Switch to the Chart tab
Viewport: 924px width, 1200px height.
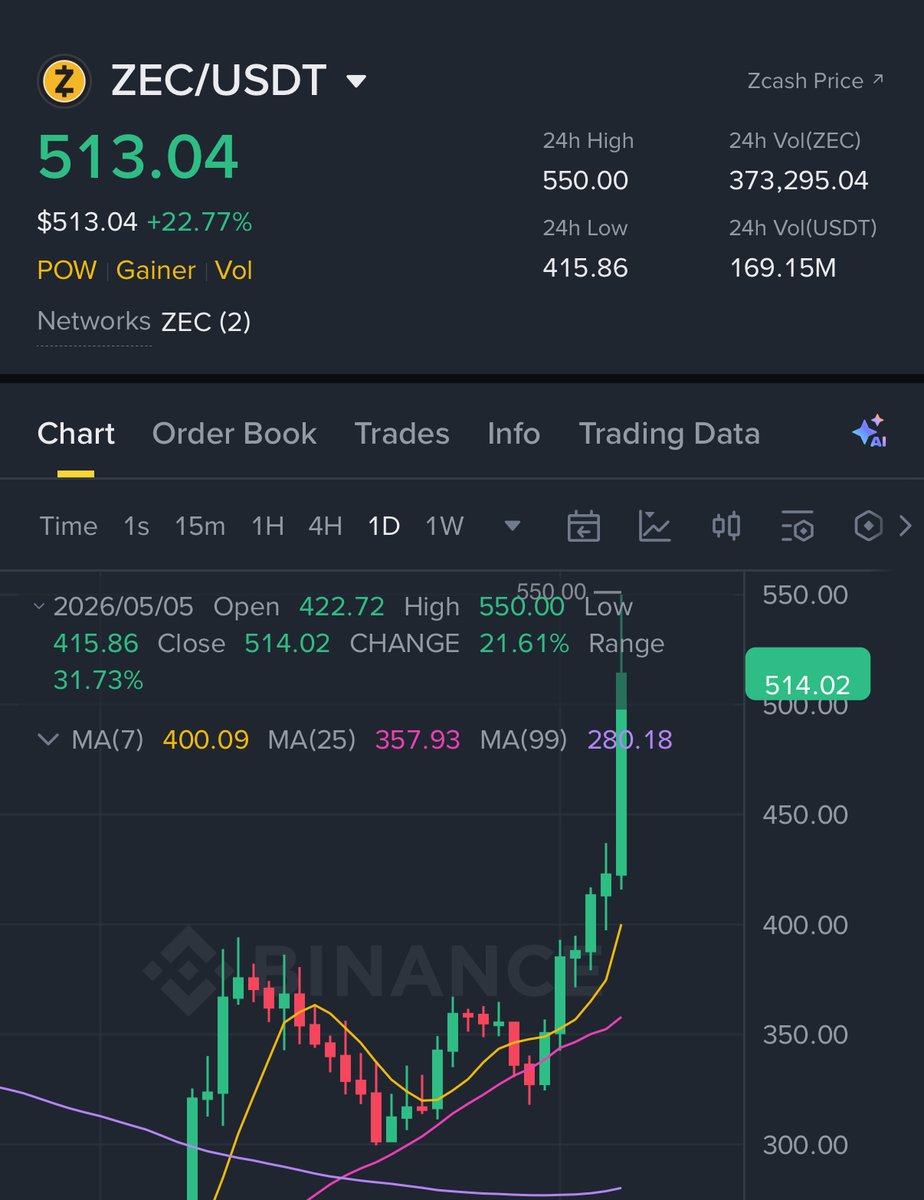[76, 433]
